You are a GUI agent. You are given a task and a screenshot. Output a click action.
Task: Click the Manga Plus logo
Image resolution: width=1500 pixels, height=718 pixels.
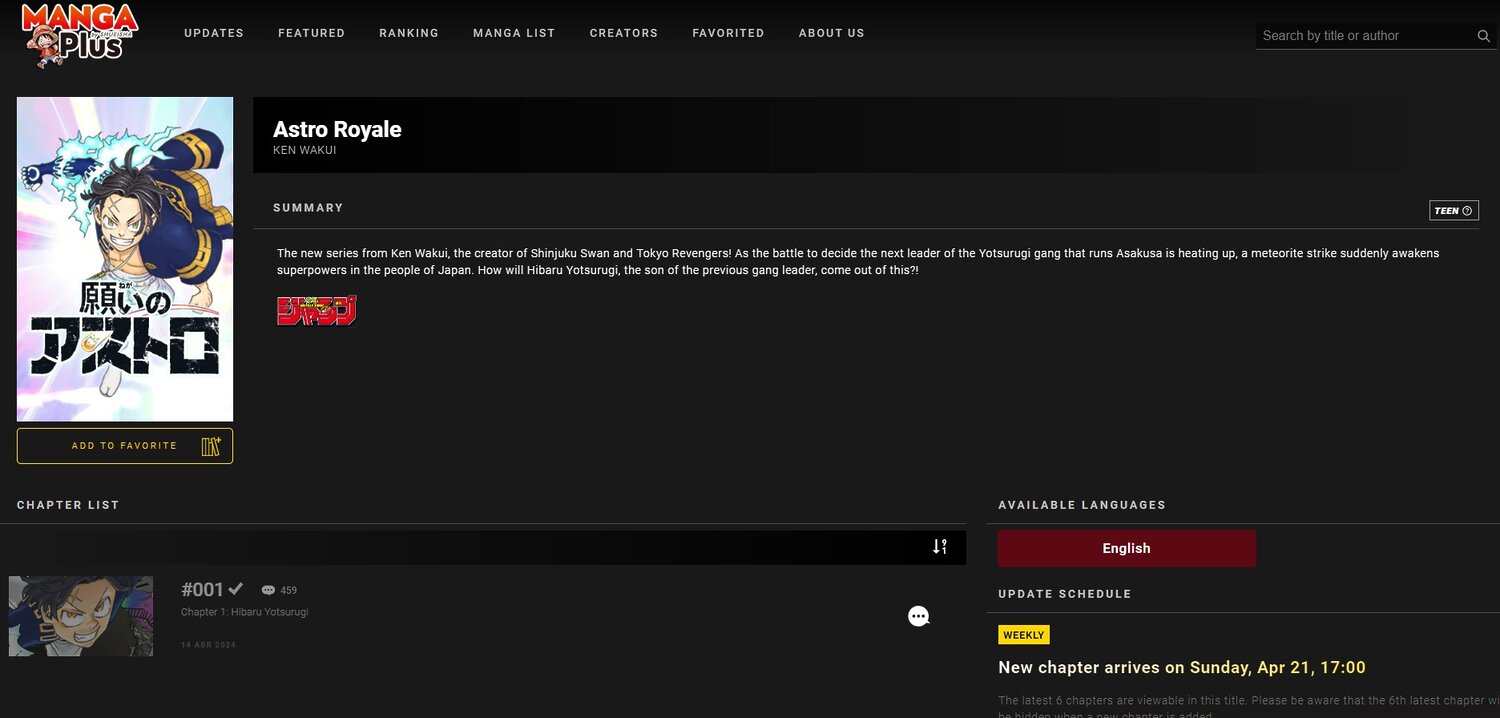(x=80, y=35)
